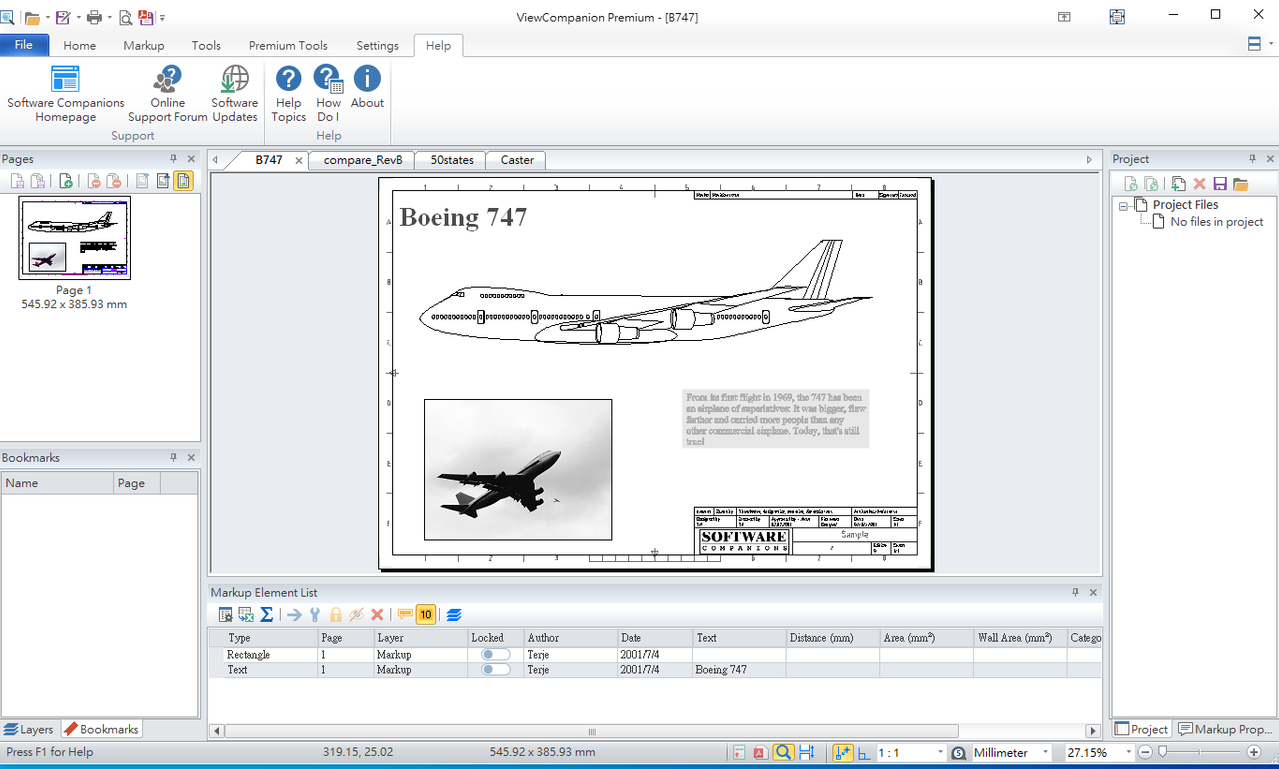This screenshot has width=1279, height=769.
Task: Open the How Do I guide
Action: click(328, 95)
